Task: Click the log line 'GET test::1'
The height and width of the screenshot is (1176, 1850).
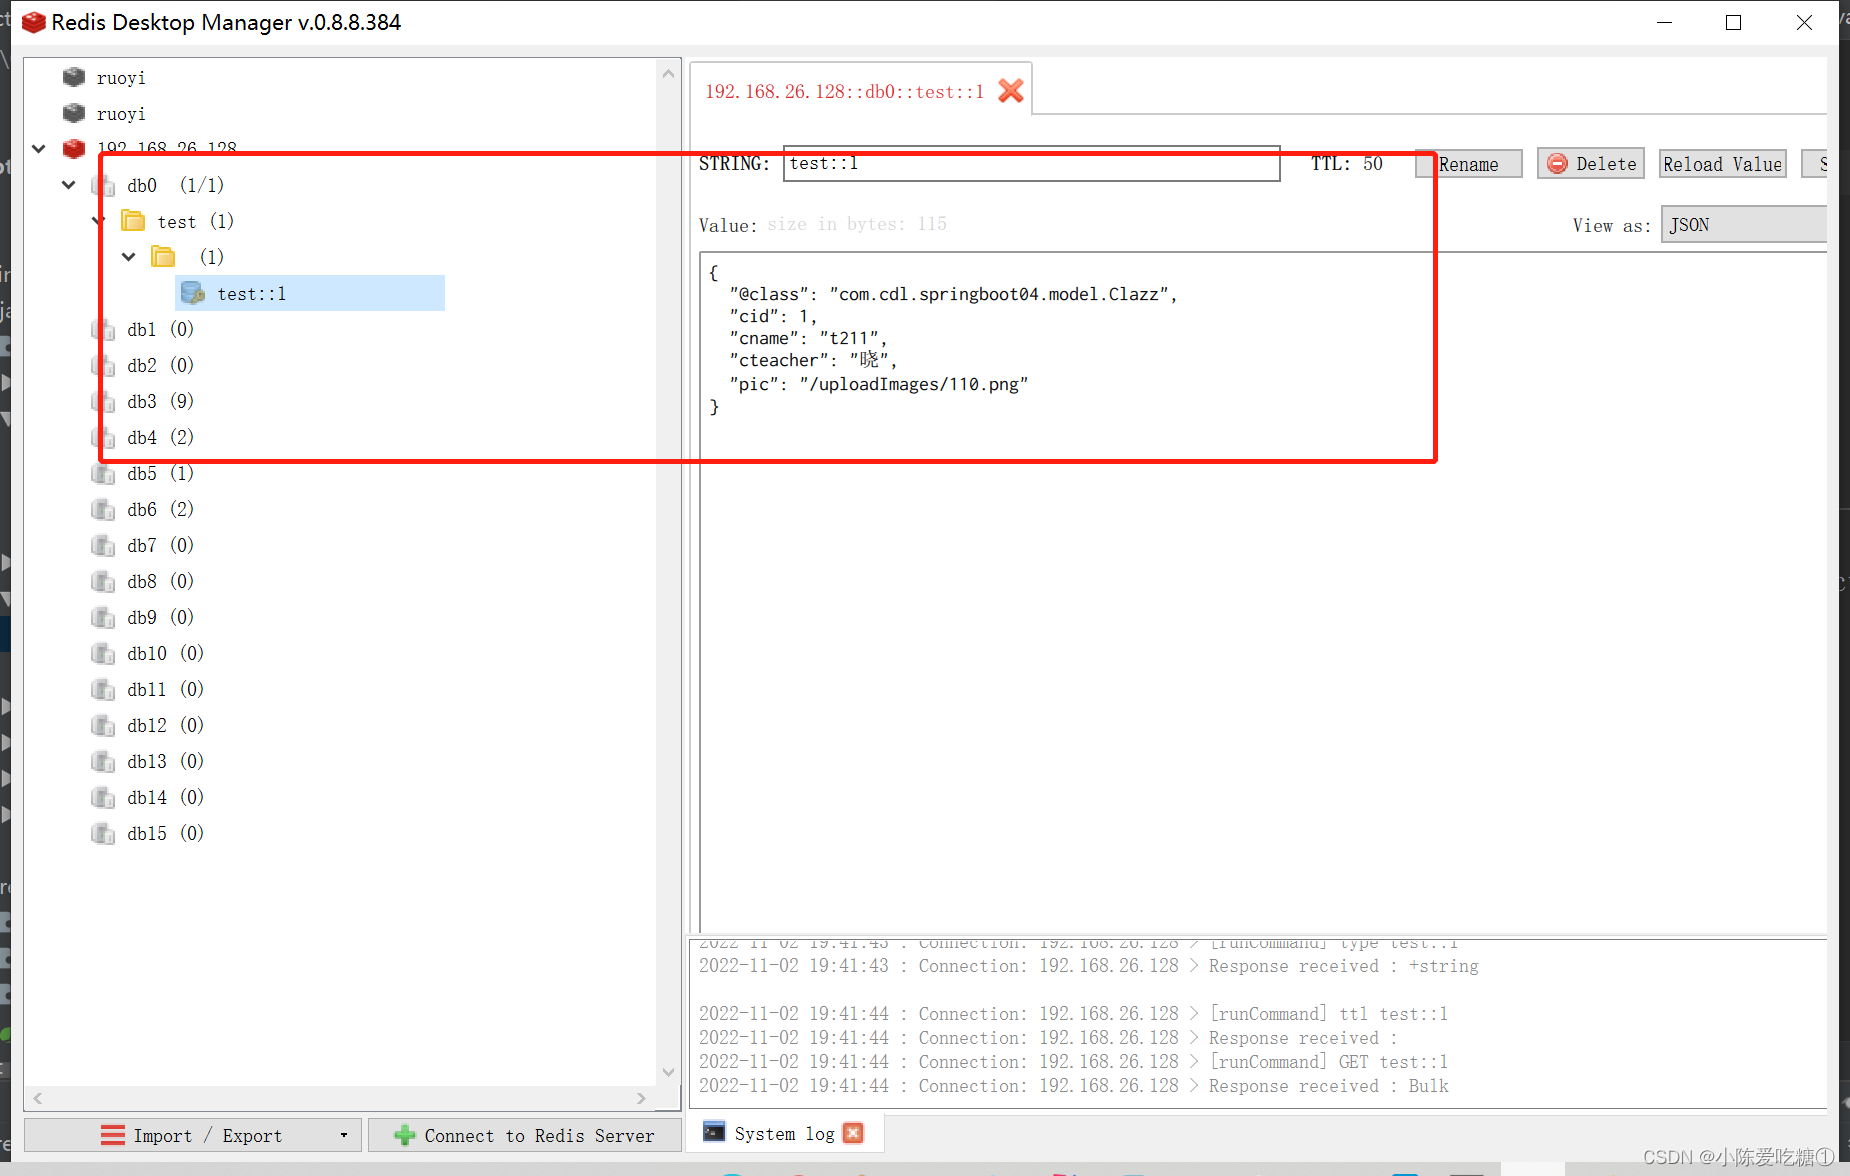Action: click(x=1073, y=1061)
